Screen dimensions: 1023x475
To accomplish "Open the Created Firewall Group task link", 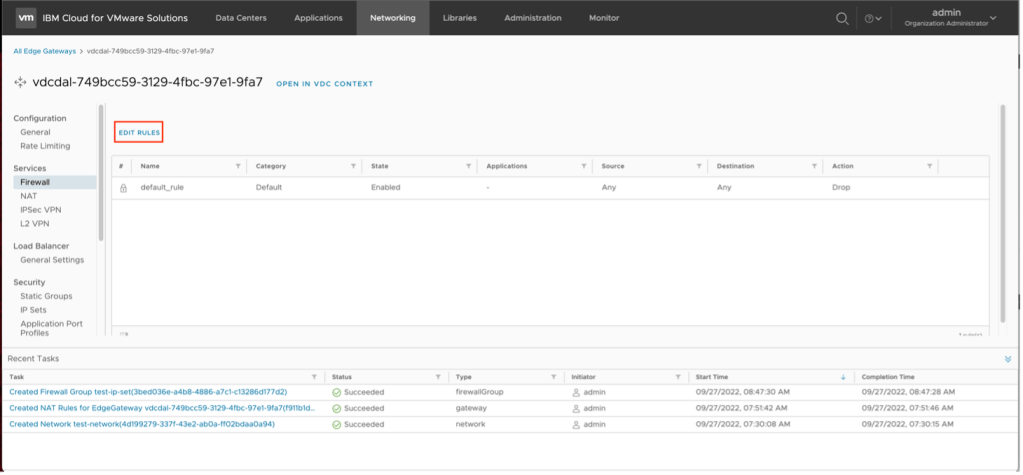I will tap(148, 393).
